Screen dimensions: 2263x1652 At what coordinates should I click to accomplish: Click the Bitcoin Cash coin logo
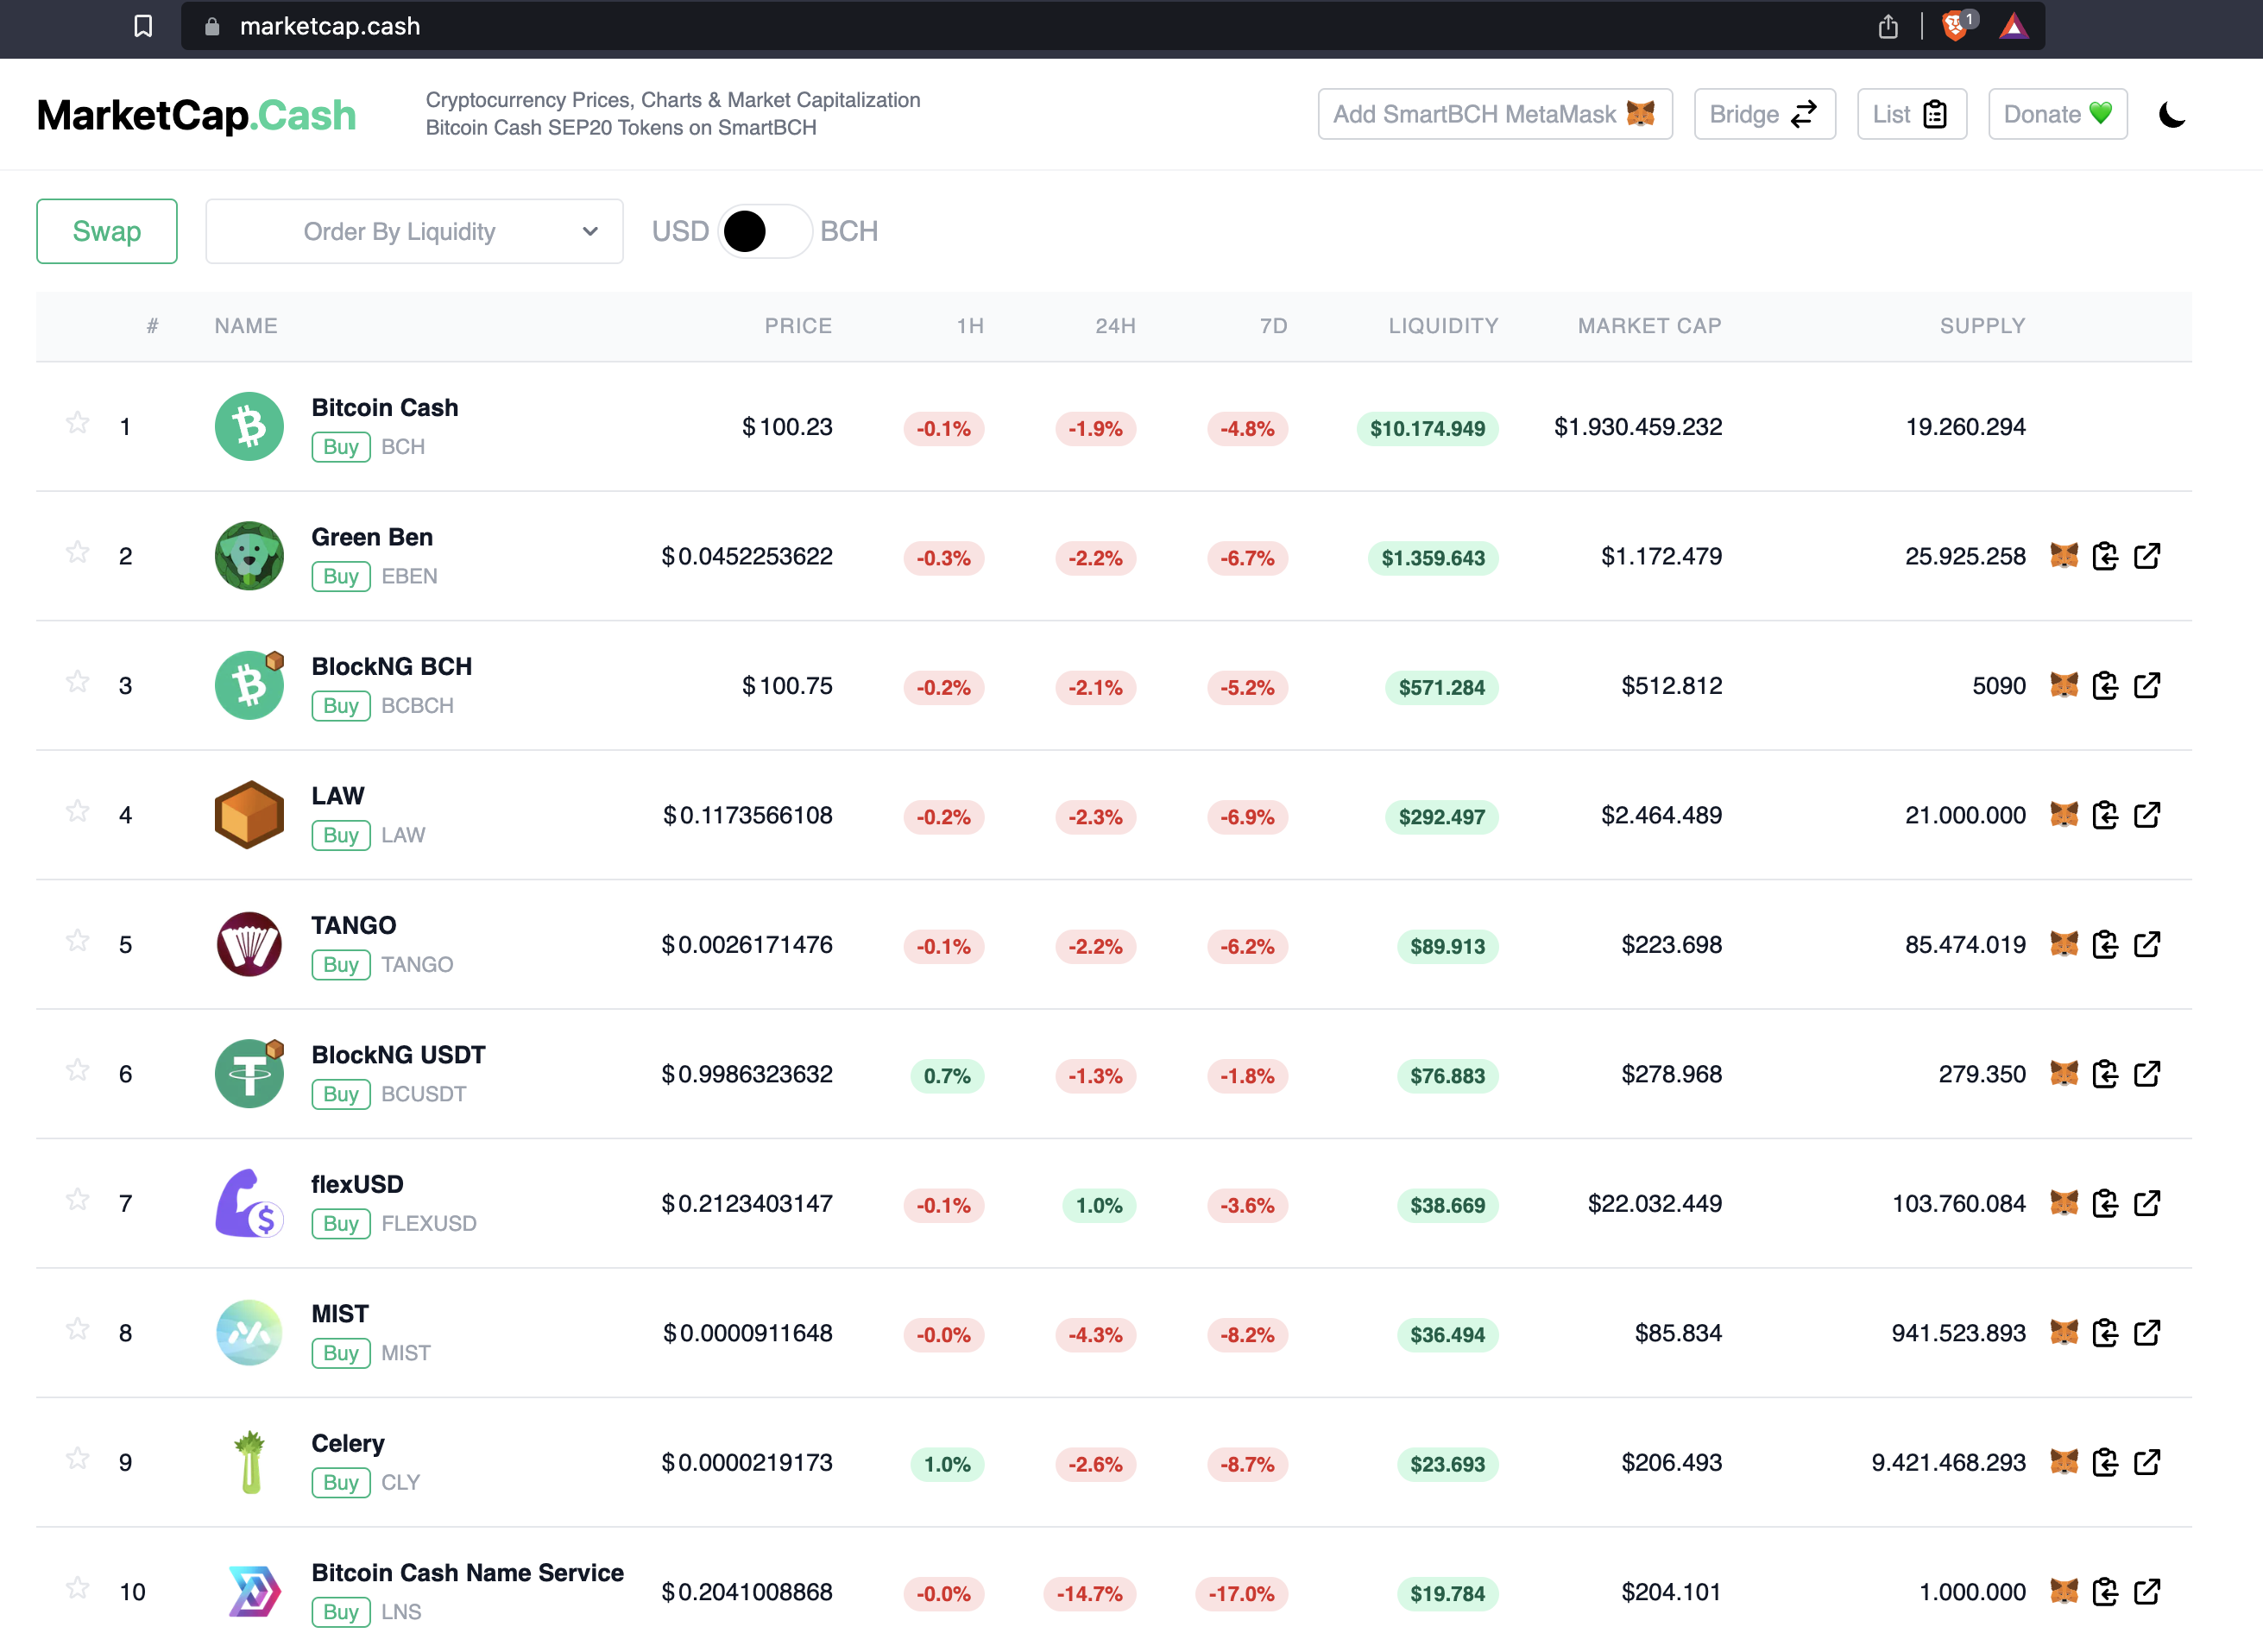[249, 426]
